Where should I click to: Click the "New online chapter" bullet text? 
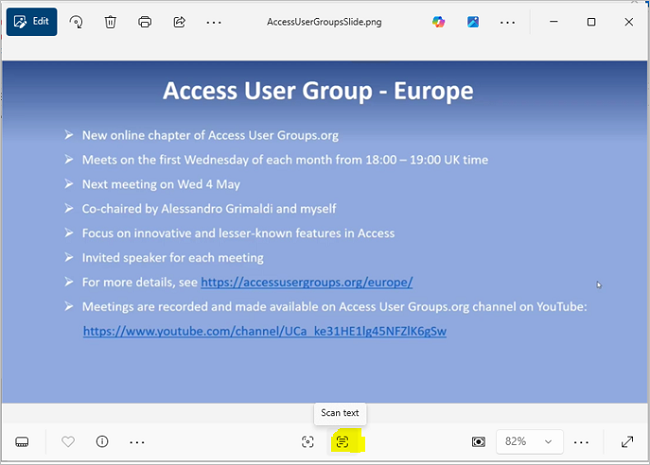[210, 136]
